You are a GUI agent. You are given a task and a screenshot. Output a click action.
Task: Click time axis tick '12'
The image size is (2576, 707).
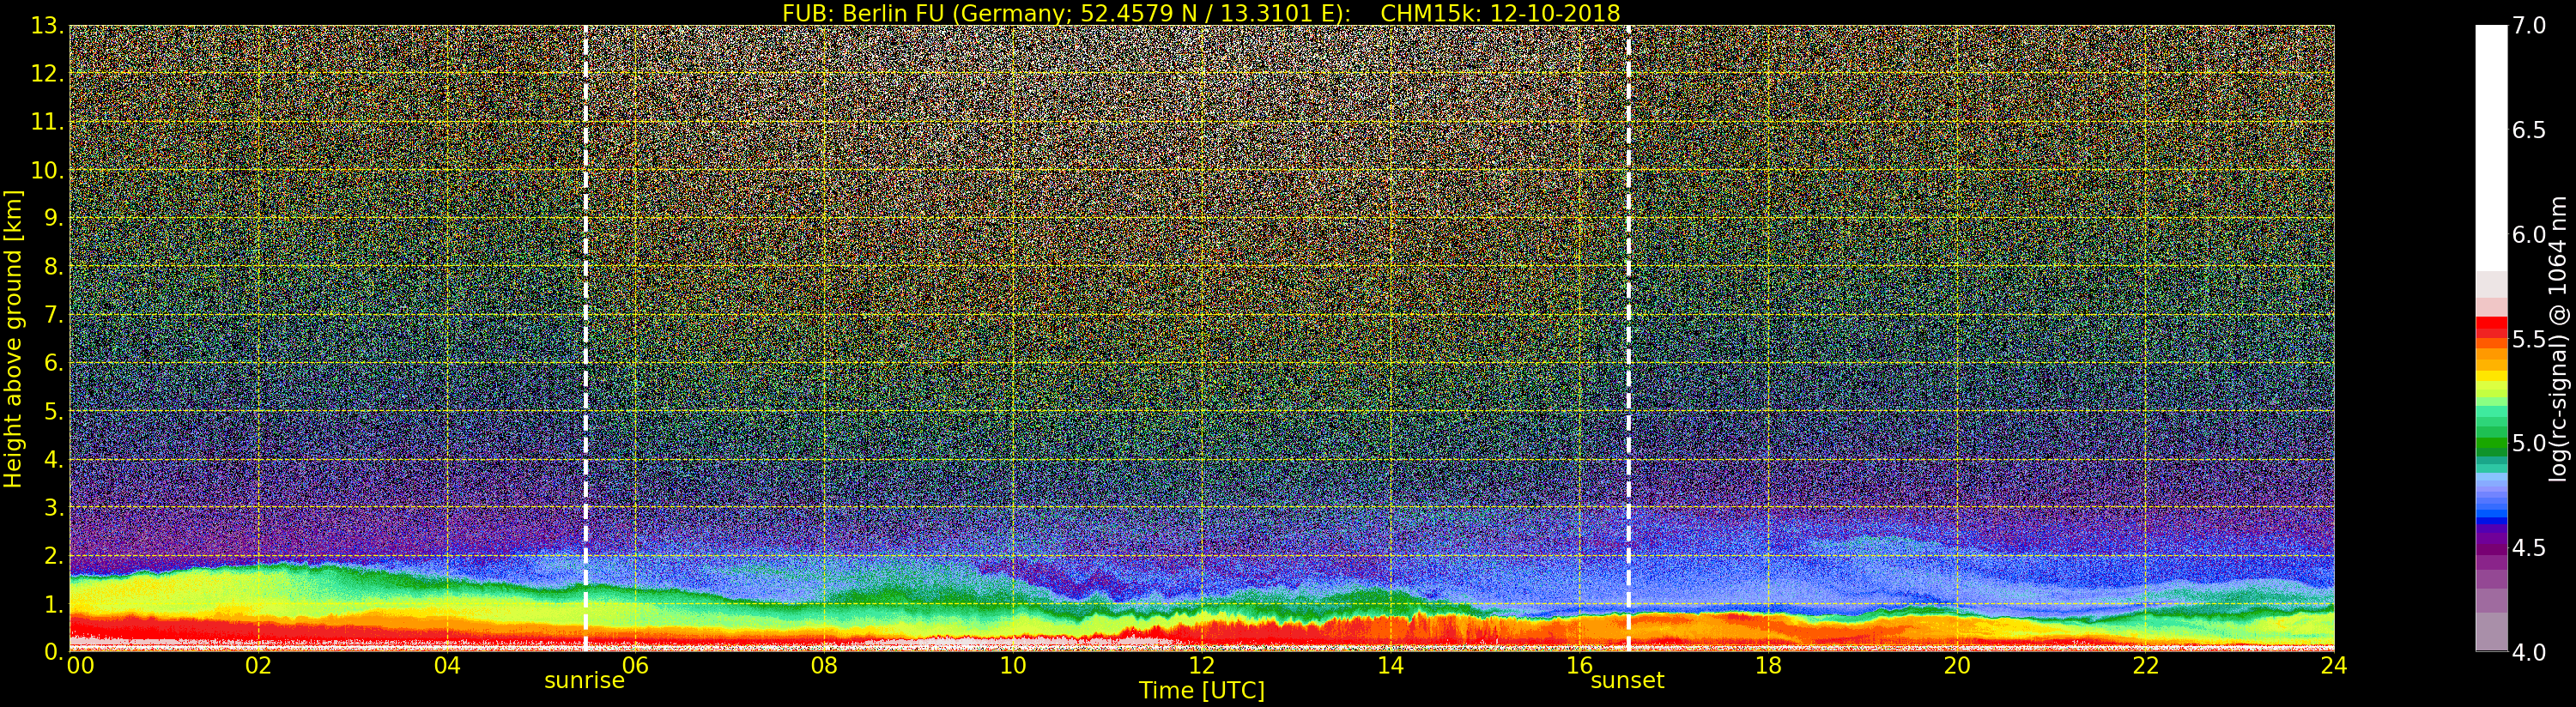click(x=1201, y=666)
